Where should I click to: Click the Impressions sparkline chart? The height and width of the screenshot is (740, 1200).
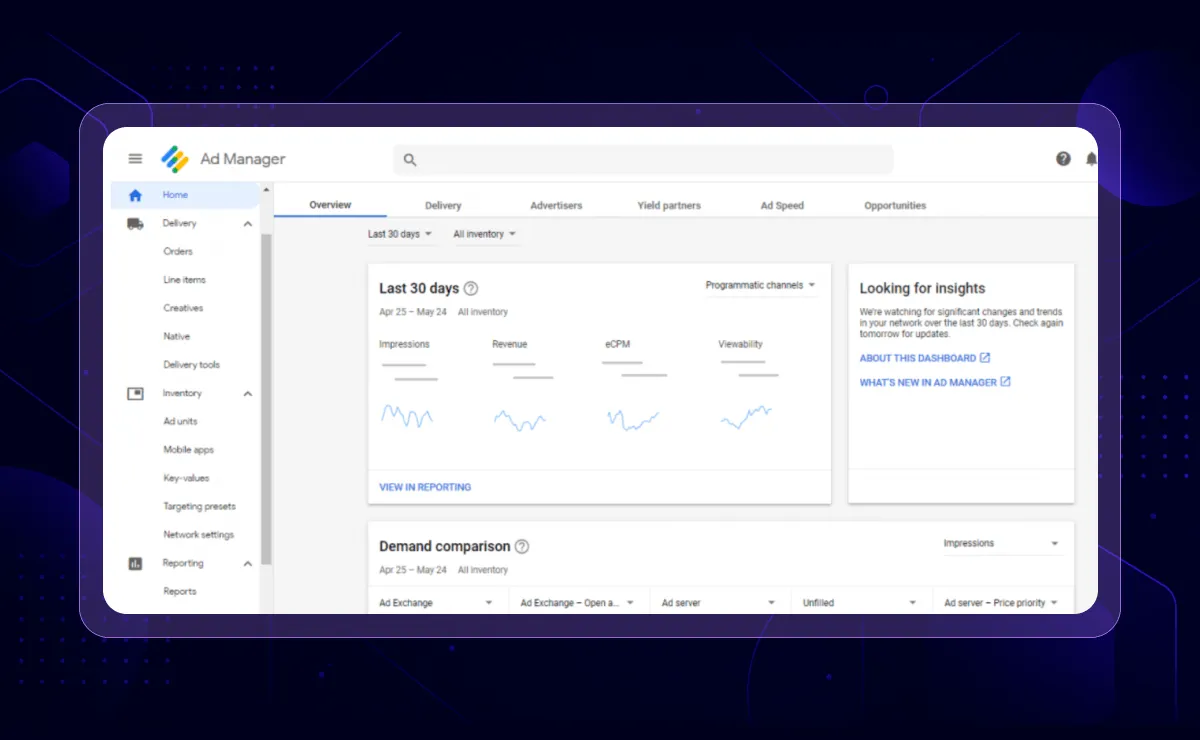[x=407, y=416]
